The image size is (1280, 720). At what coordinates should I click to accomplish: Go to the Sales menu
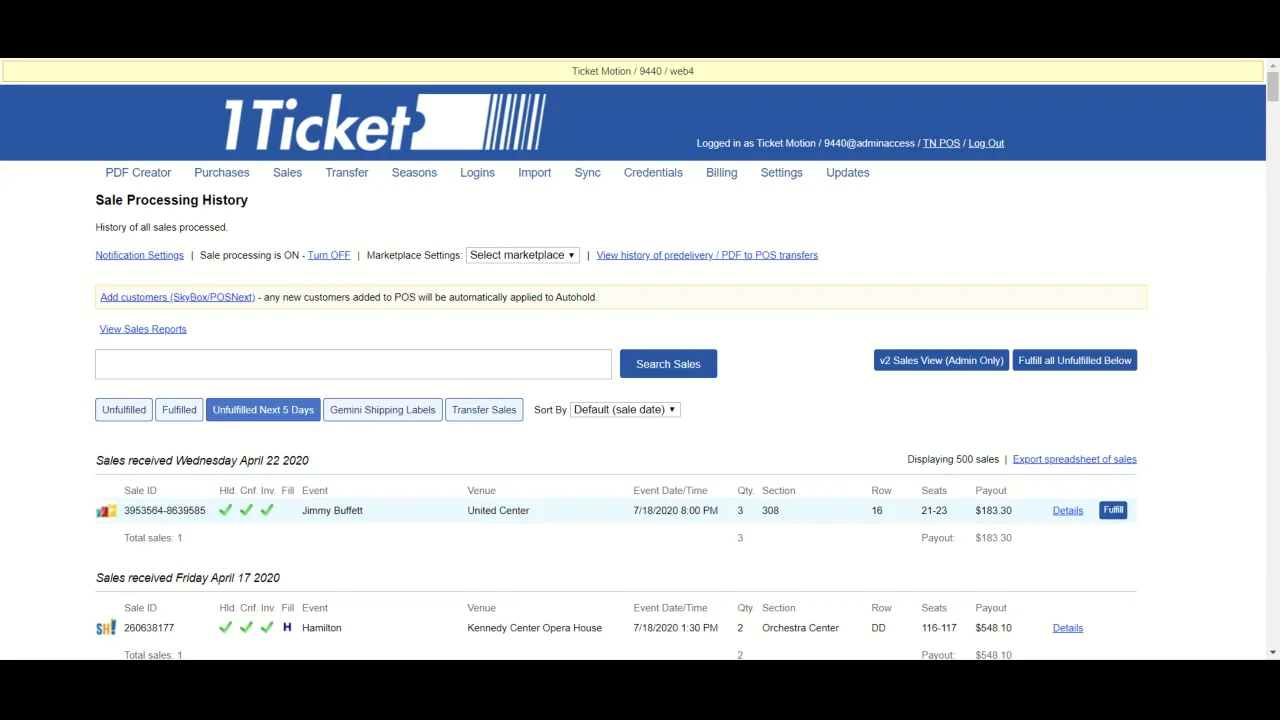tap(287, 173)
